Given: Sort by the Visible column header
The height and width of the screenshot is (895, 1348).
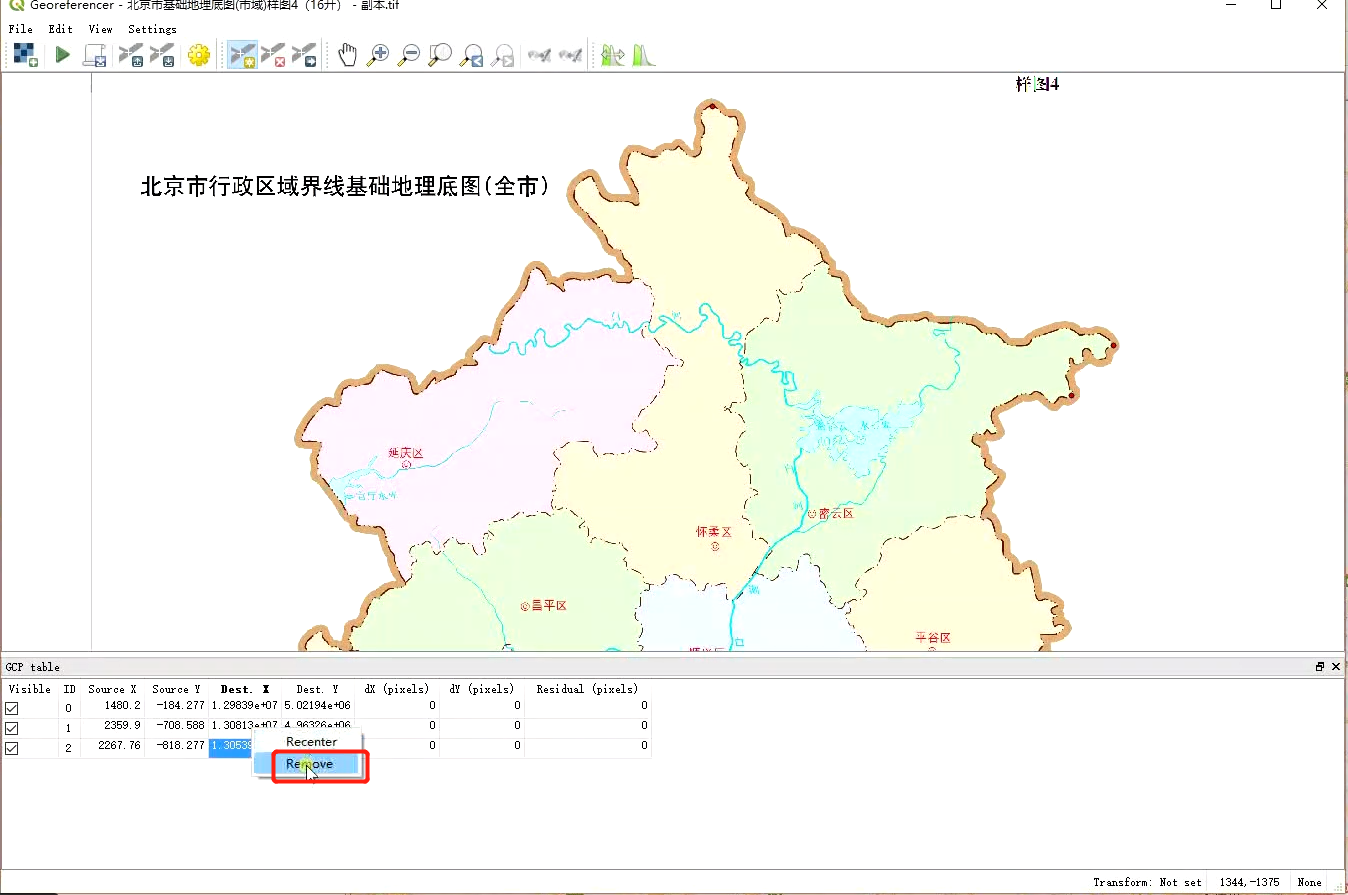Looking at the screenshot, I should point(30,689).
